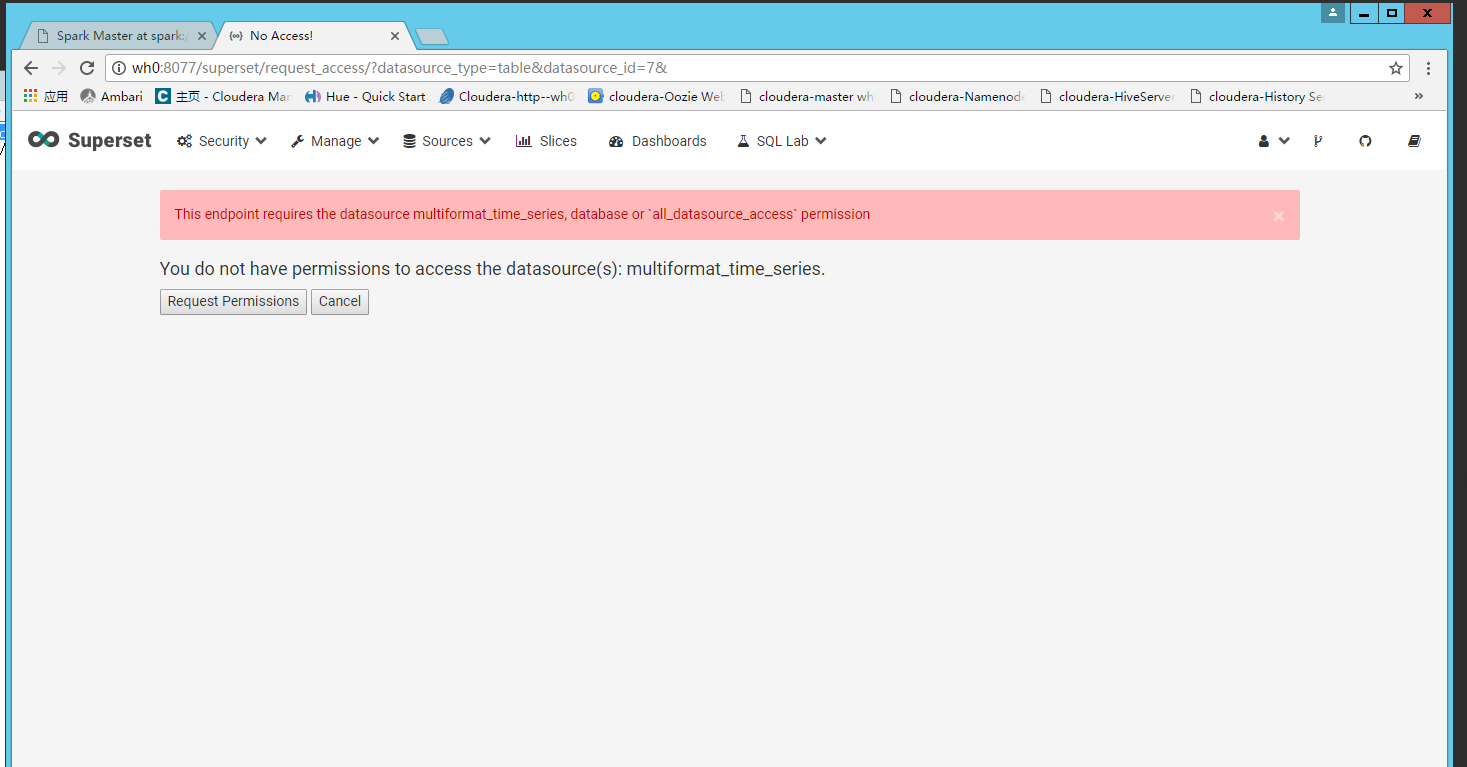Viewport: 1467px width, 767px height.
Task: Close the No Access! tab
Action: pos(394,36)
